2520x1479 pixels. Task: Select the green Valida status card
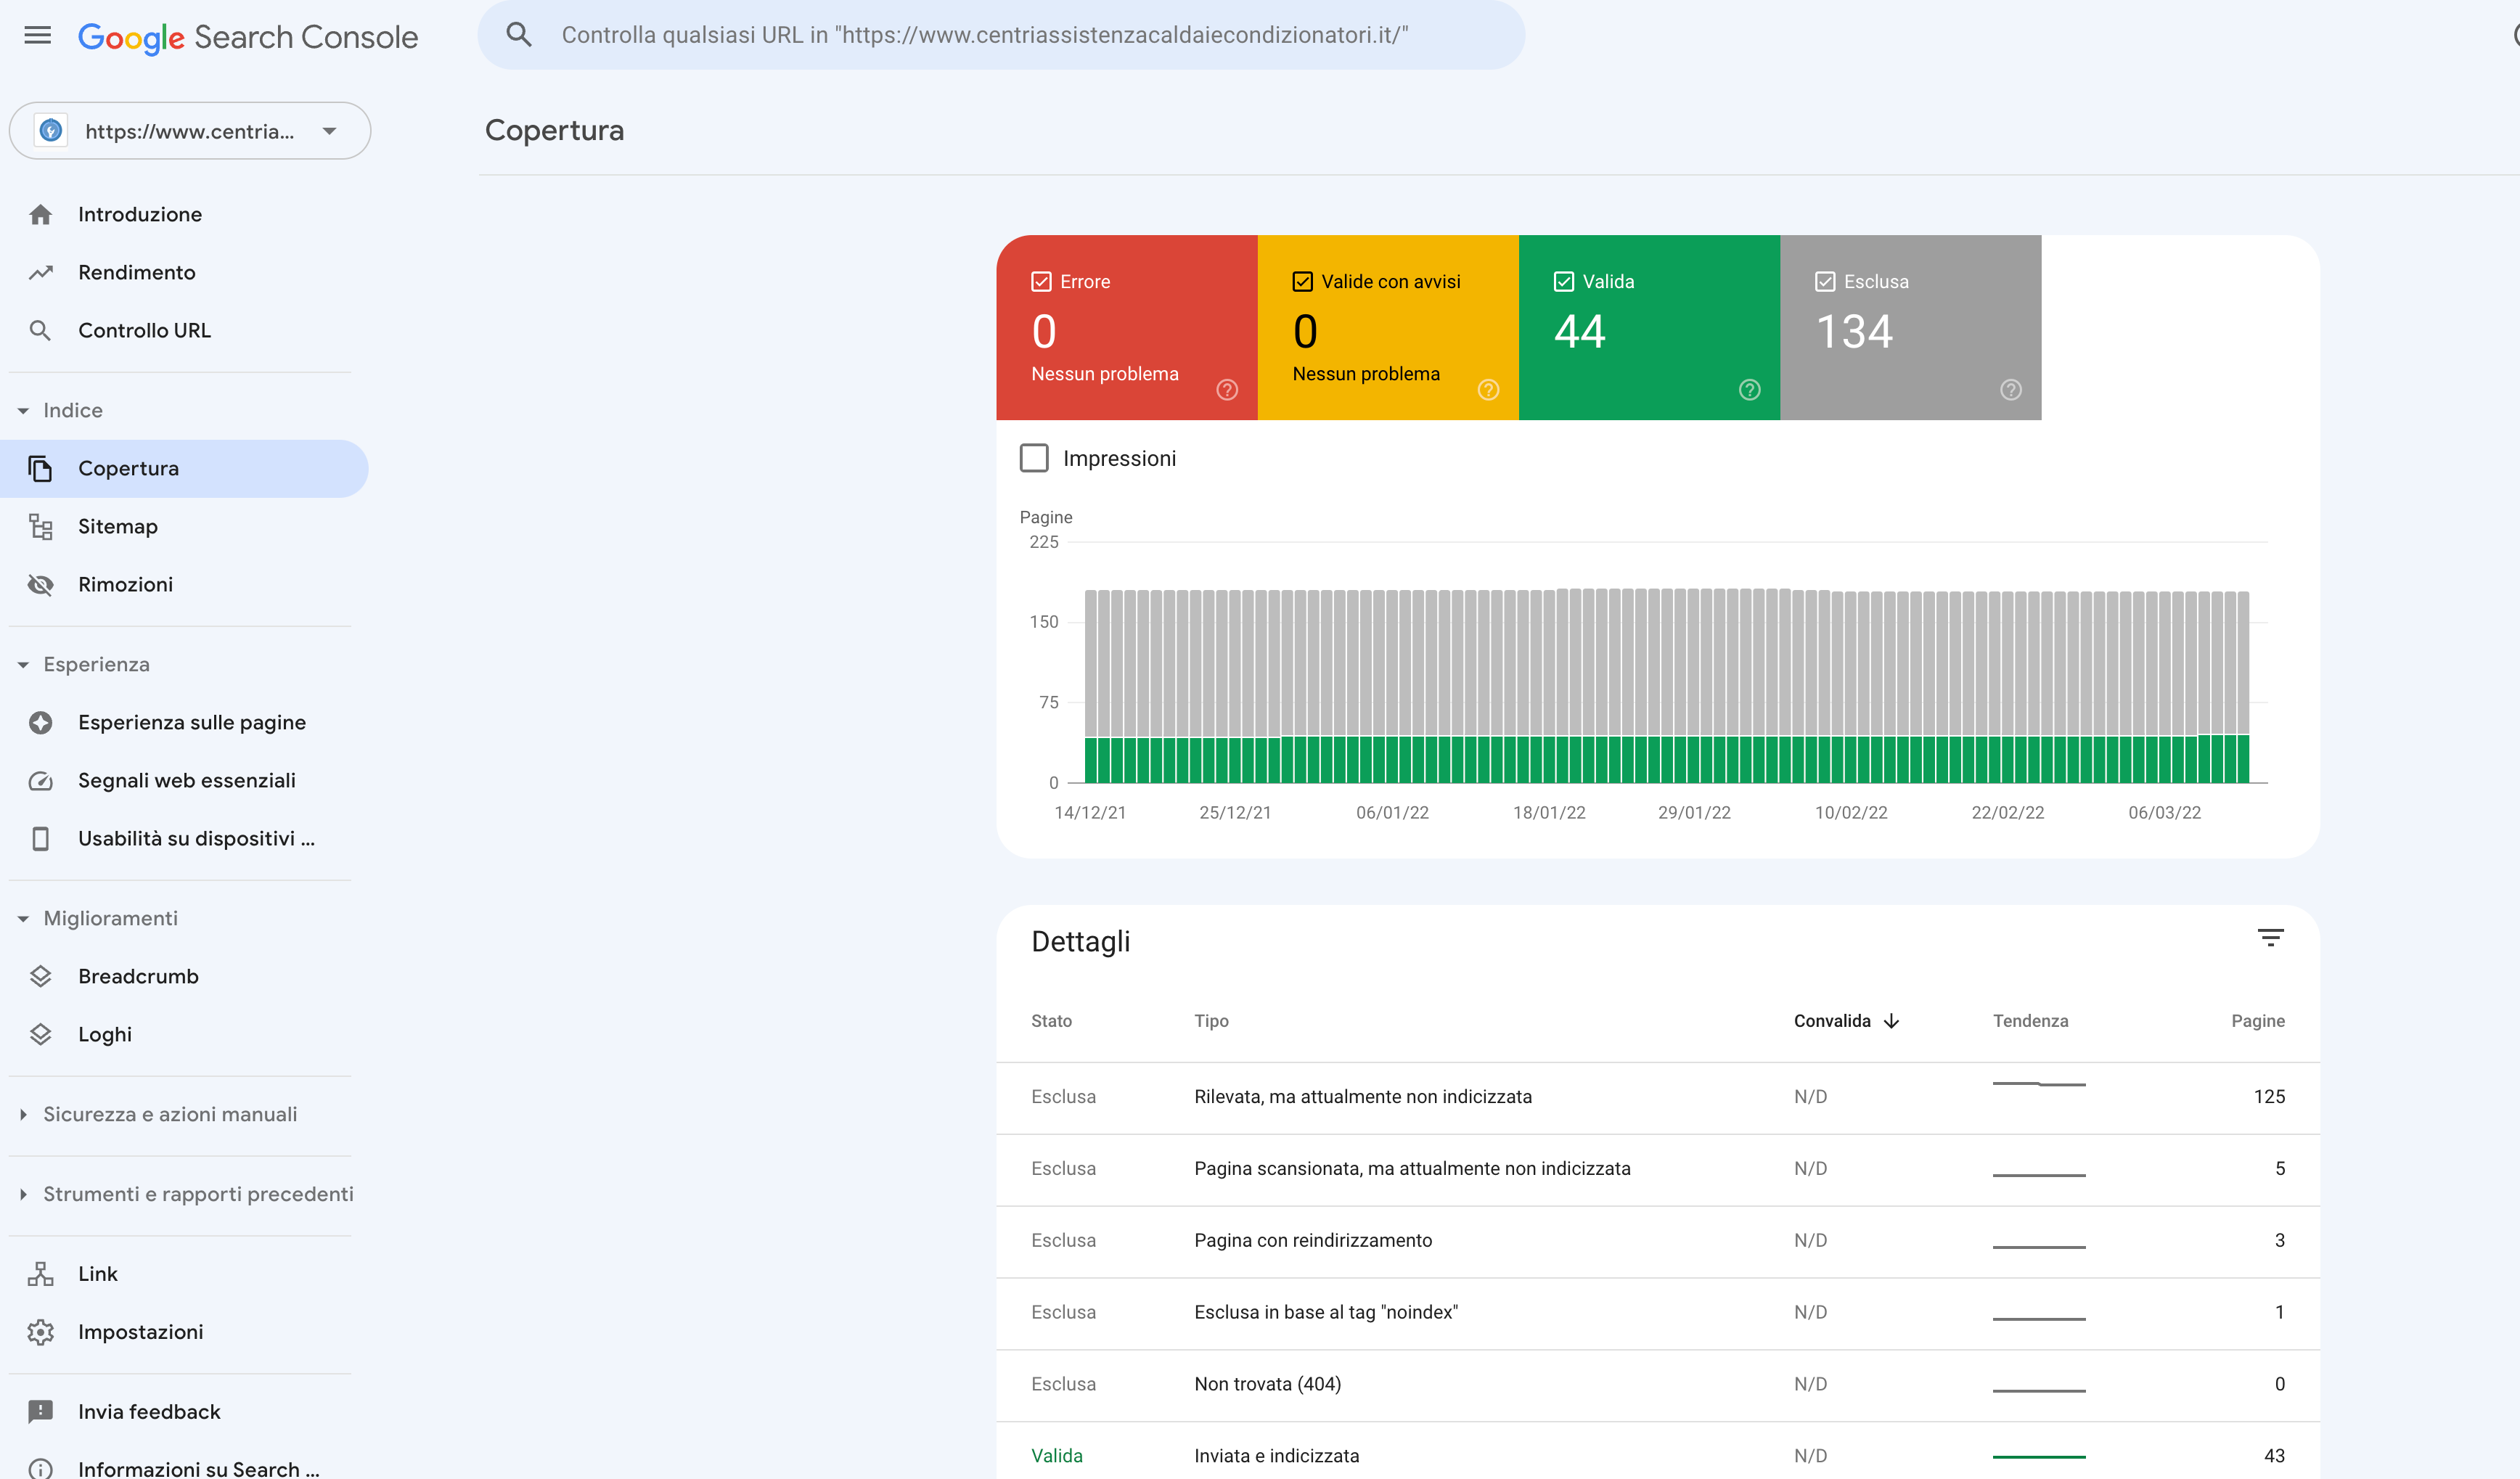click(x=1649, y=328)
